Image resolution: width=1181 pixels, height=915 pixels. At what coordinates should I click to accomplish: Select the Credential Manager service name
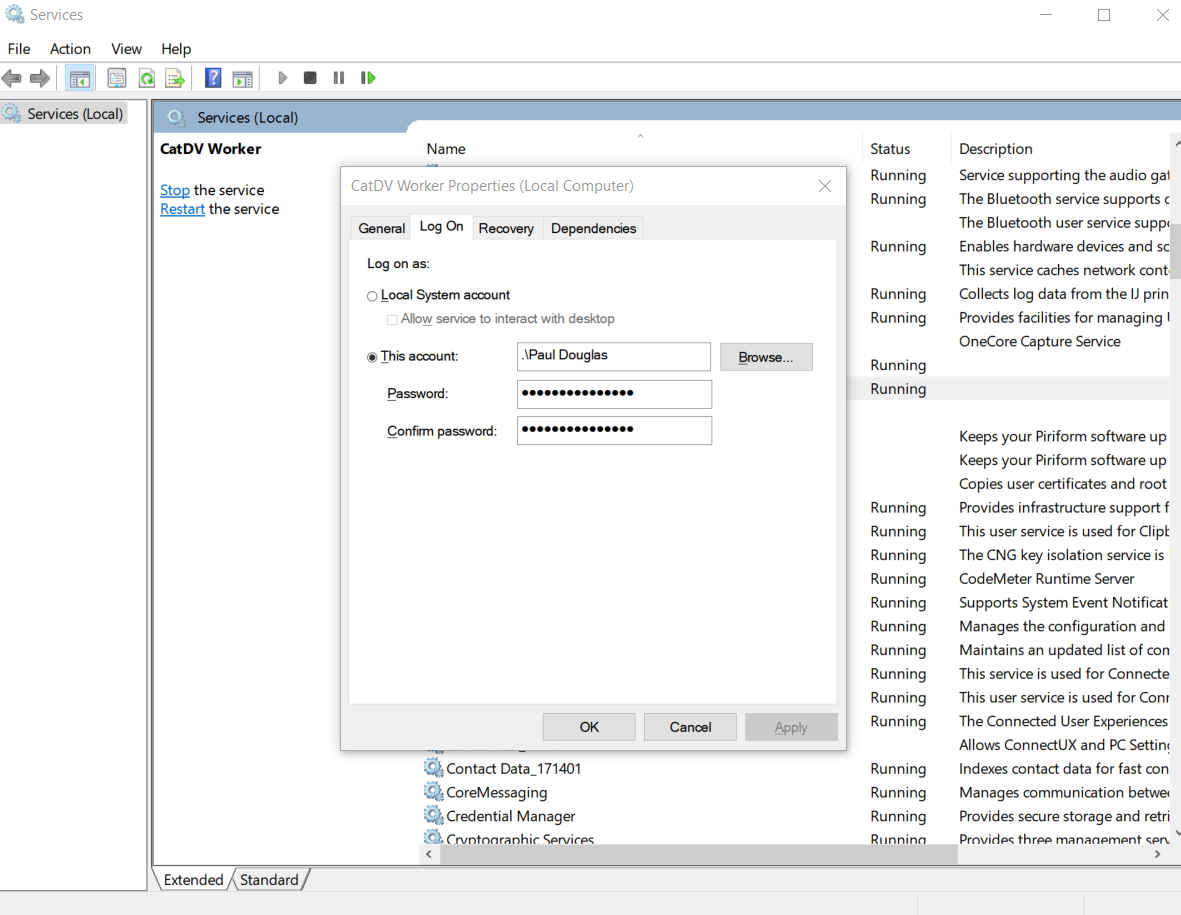pos(511,816)
